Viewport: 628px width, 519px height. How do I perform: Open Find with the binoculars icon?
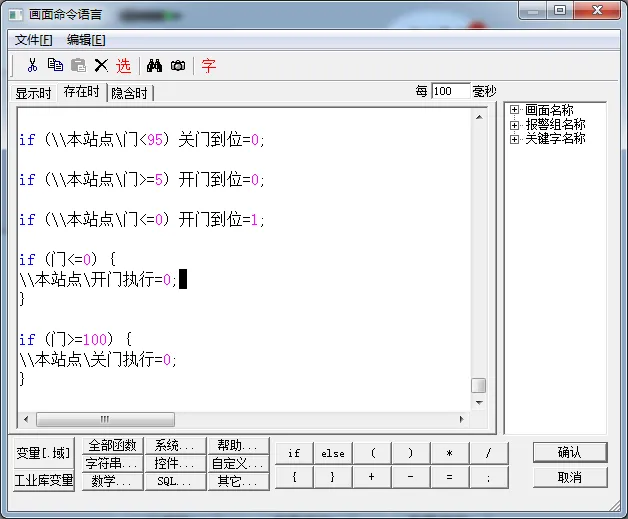[154, 65]
